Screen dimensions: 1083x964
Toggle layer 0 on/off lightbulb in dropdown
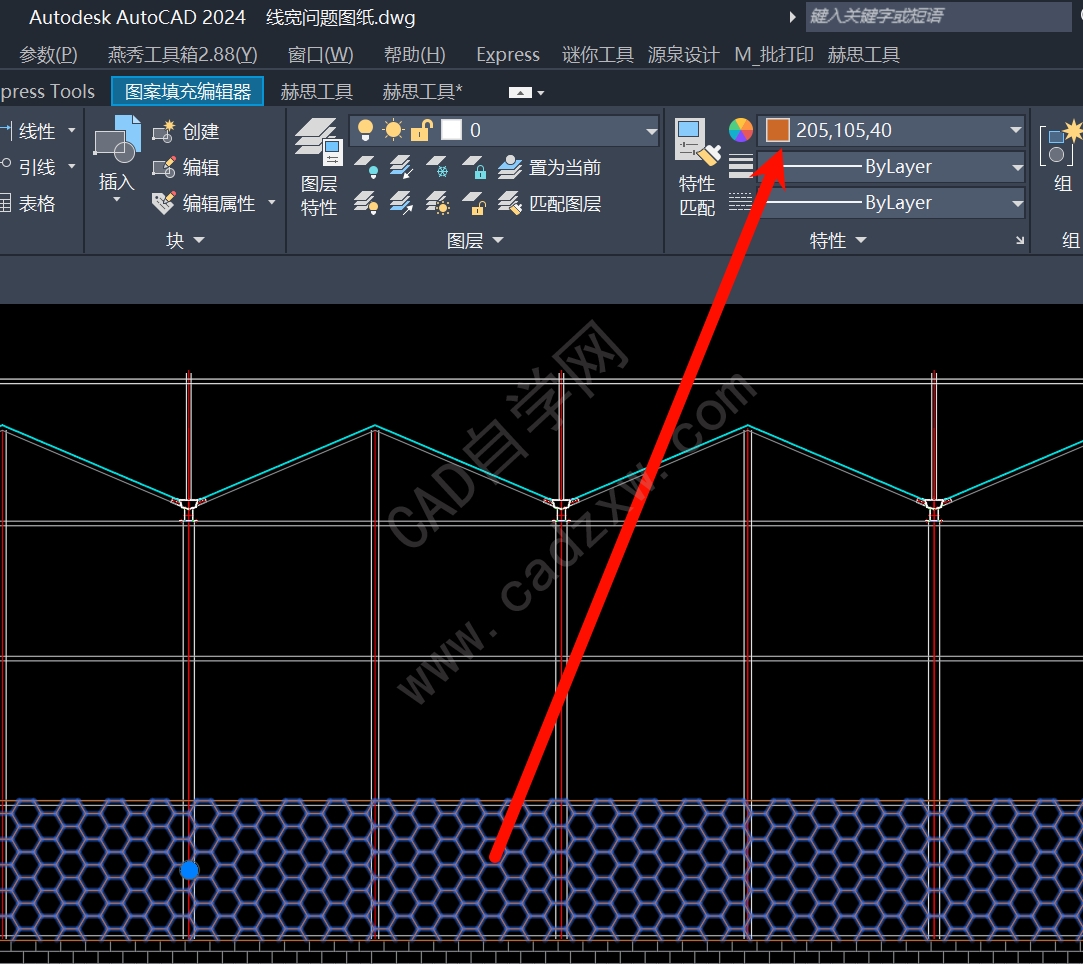coord(365,130)
